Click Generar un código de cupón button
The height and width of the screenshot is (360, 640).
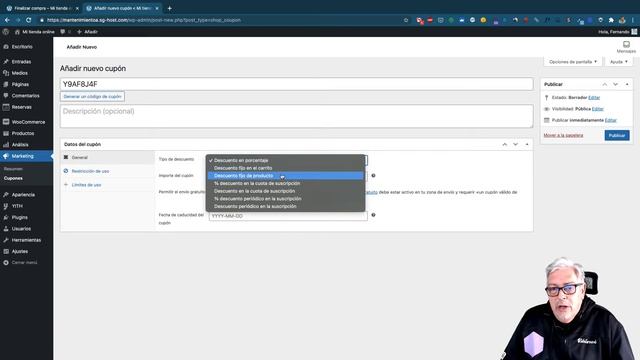[x=93, y=96]
